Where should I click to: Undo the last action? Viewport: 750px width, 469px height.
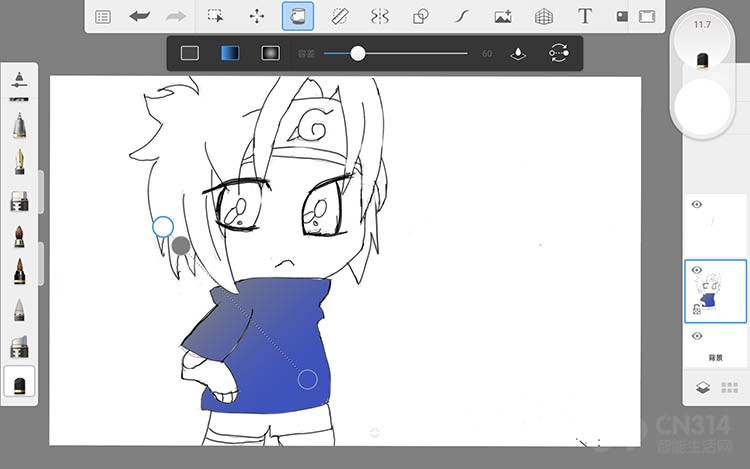[140, 17]
